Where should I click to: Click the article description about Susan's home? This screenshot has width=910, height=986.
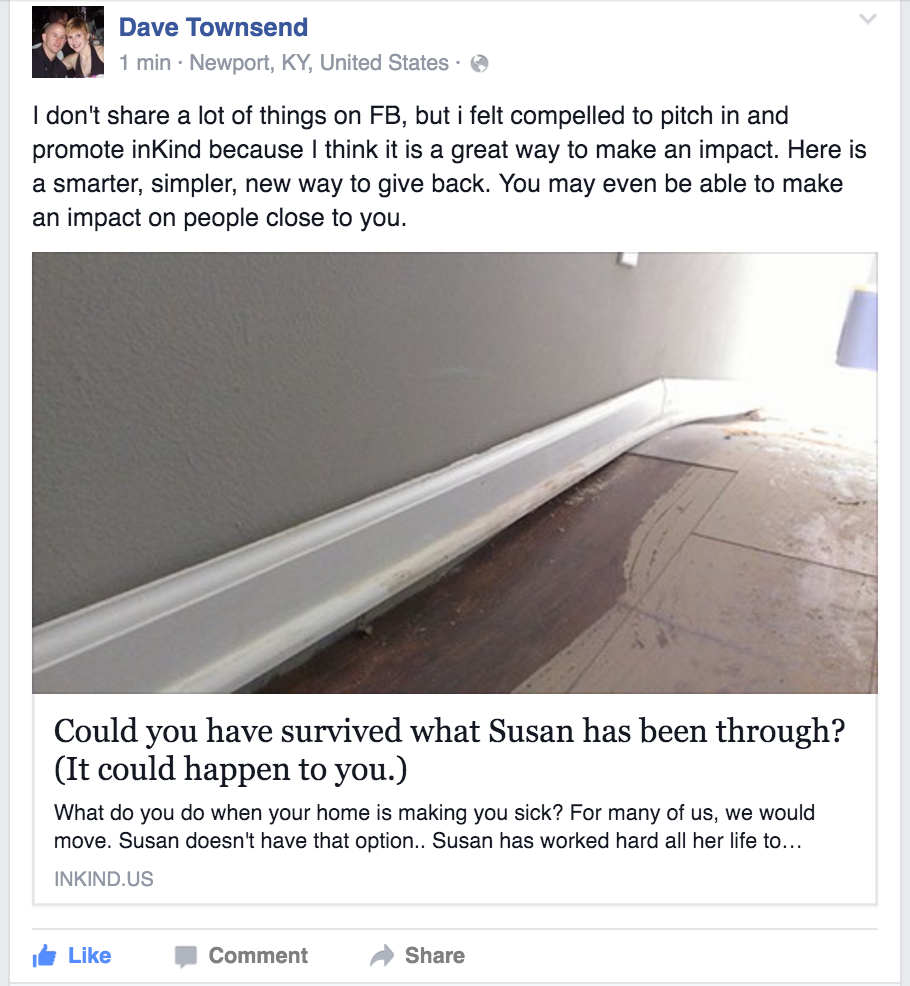[x=434, y=826]
